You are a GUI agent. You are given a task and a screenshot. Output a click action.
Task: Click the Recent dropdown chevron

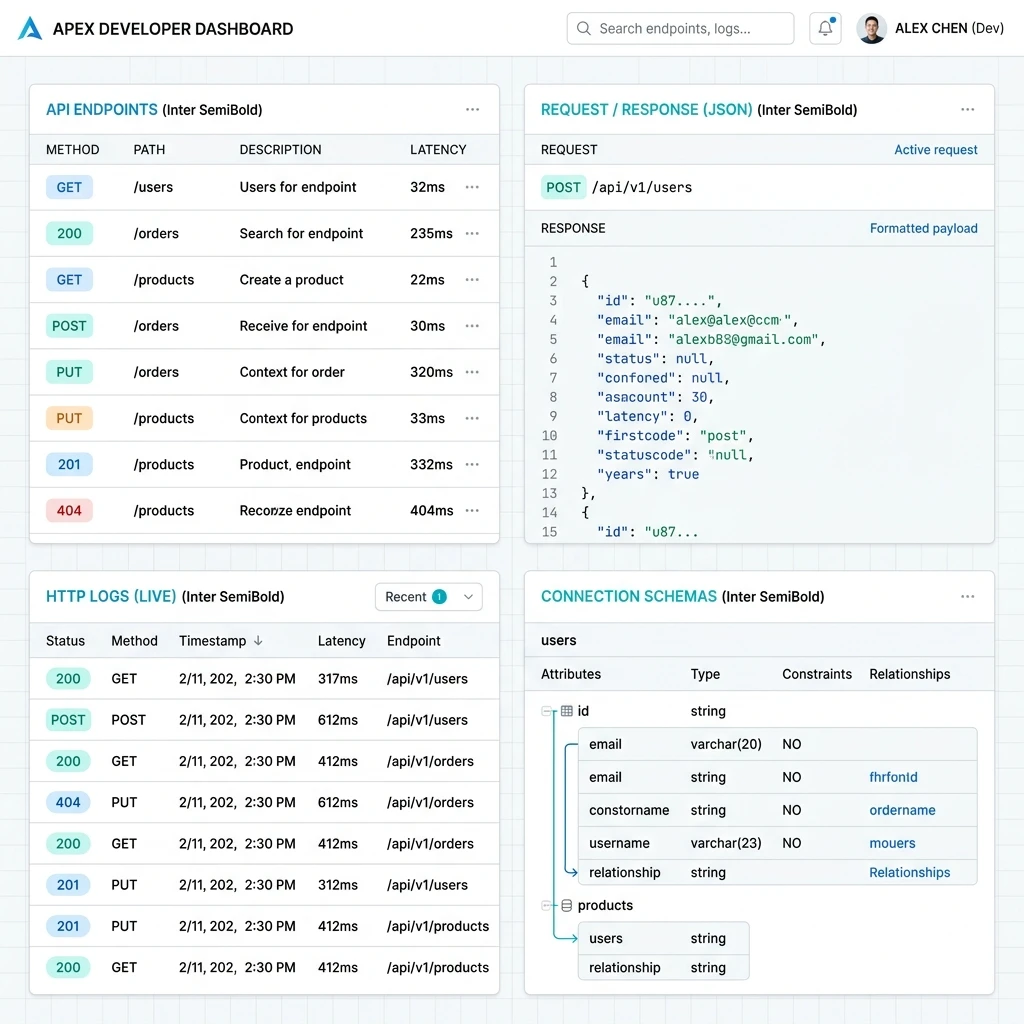click(468, 597)
